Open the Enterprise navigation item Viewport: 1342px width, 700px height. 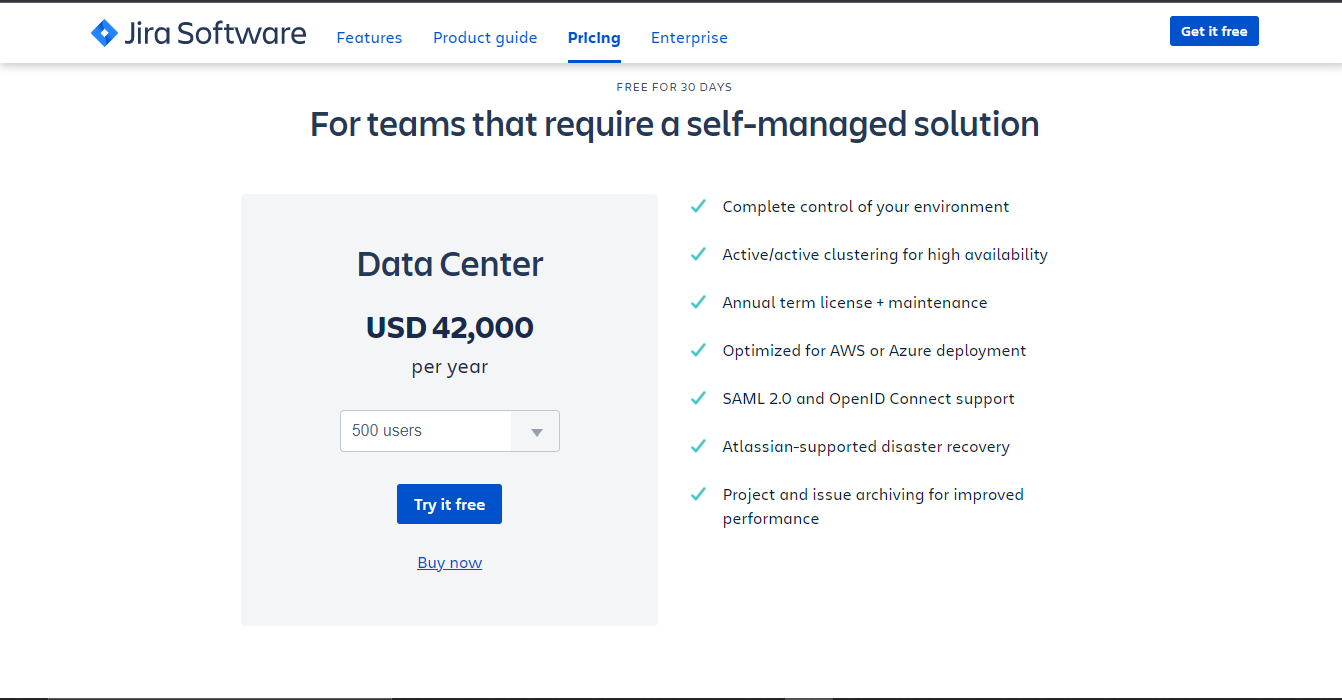coord(689,38)
